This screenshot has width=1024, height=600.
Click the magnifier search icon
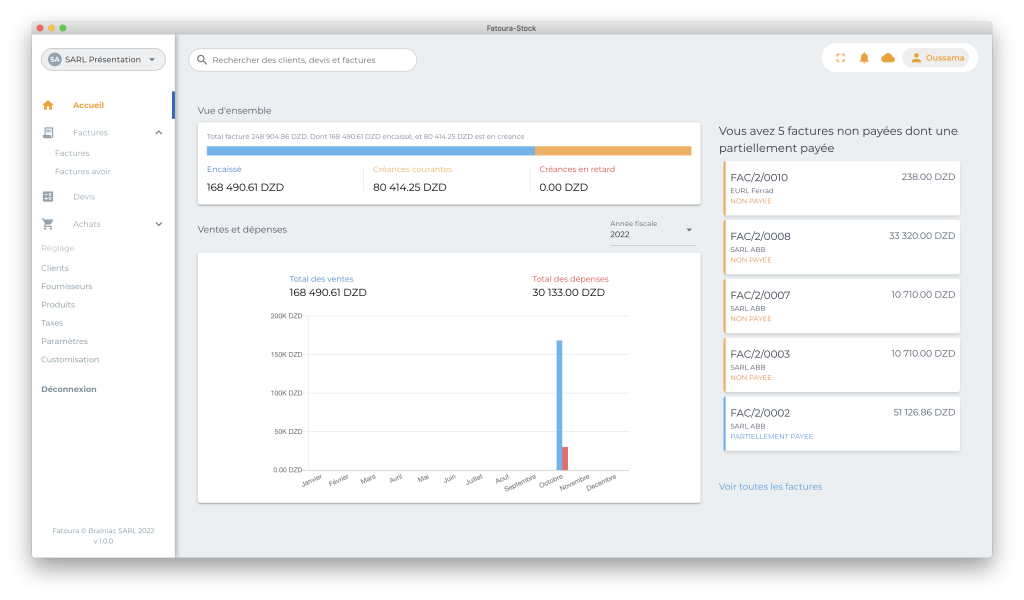click(x=202, y=60)
